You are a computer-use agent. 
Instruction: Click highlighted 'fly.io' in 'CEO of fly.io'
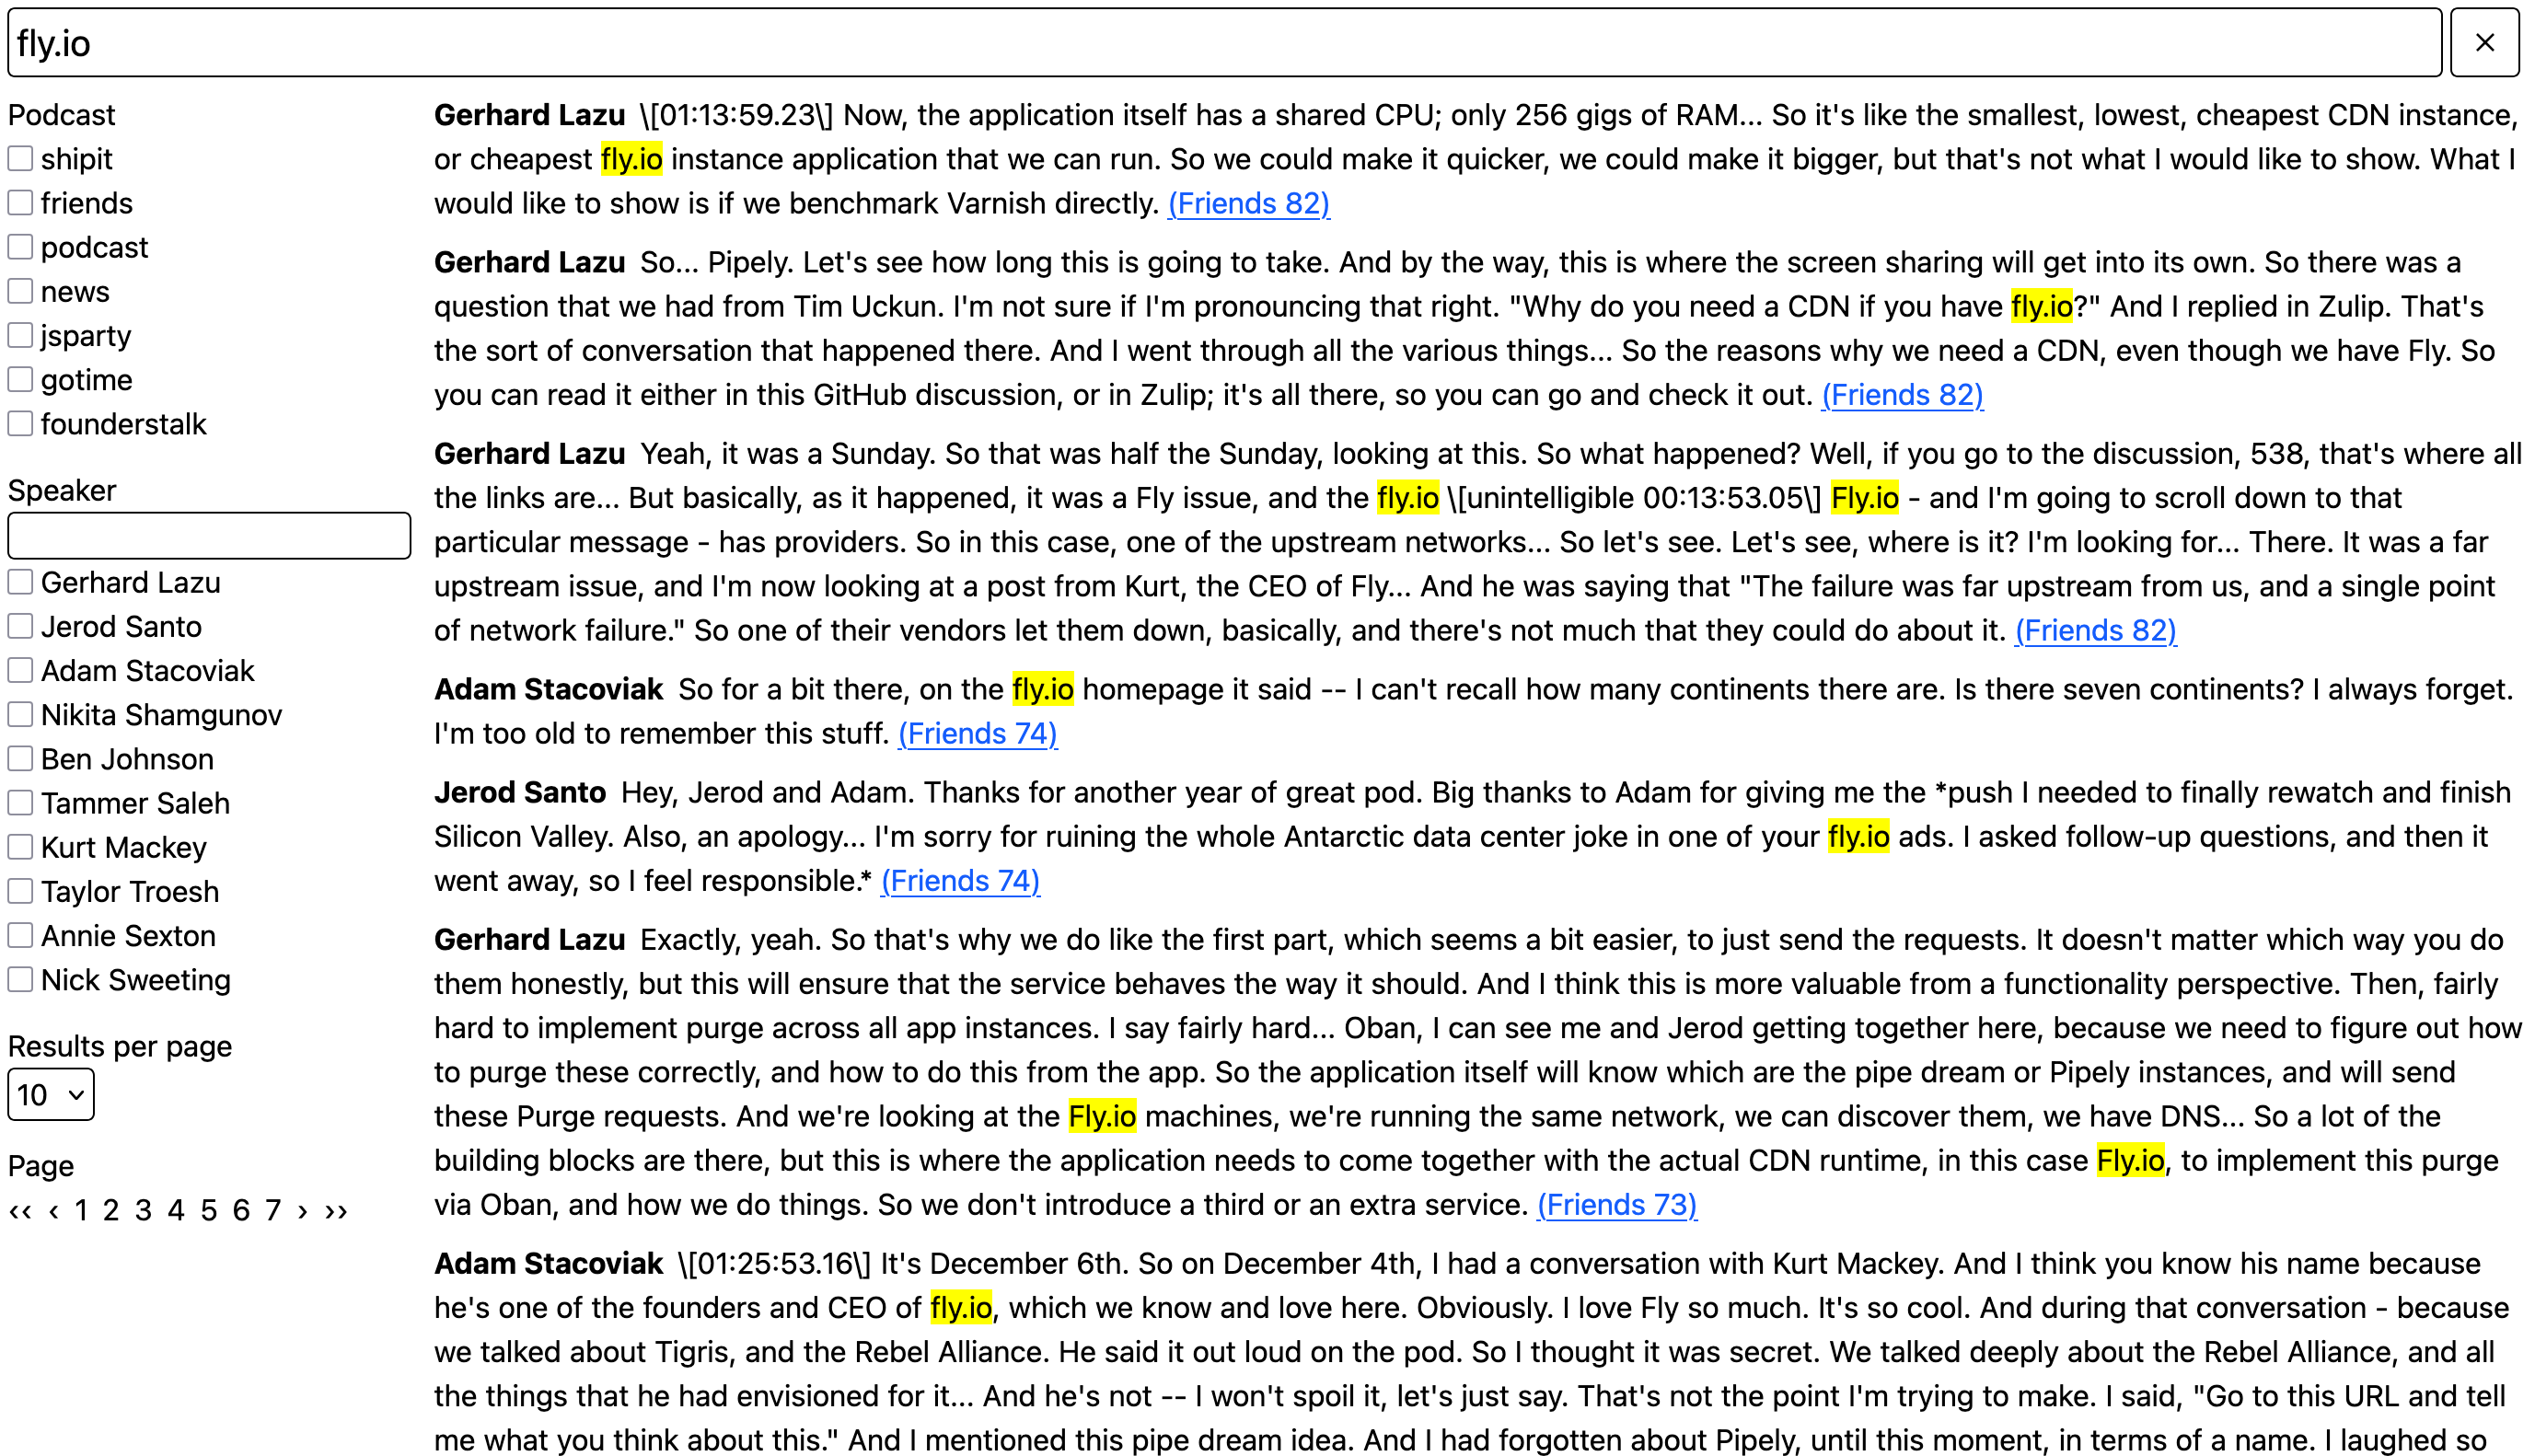pos(961,1308)
